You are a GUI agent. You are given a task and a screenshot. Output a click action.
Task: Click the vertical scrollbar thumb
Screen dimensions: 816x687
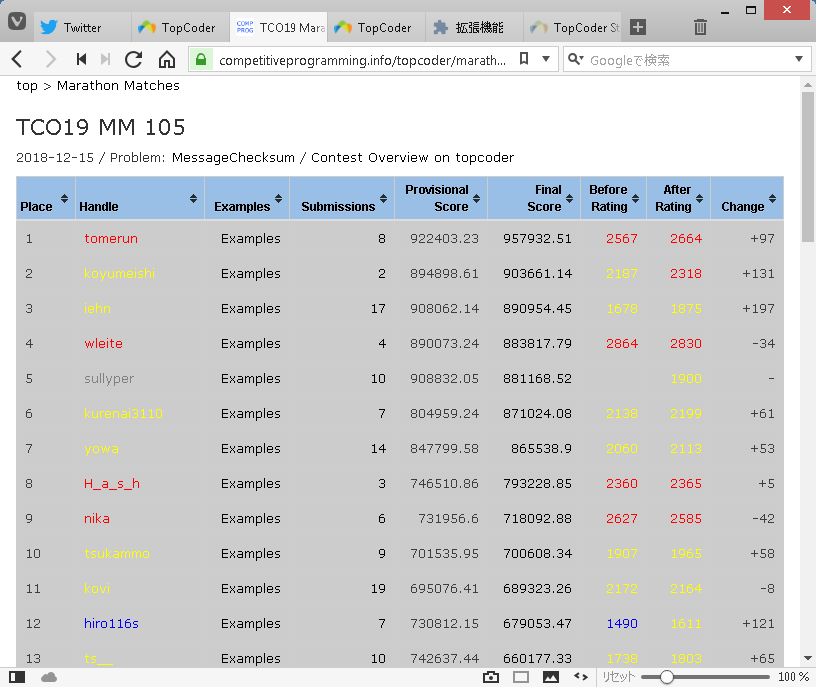(x=808, y=167)
